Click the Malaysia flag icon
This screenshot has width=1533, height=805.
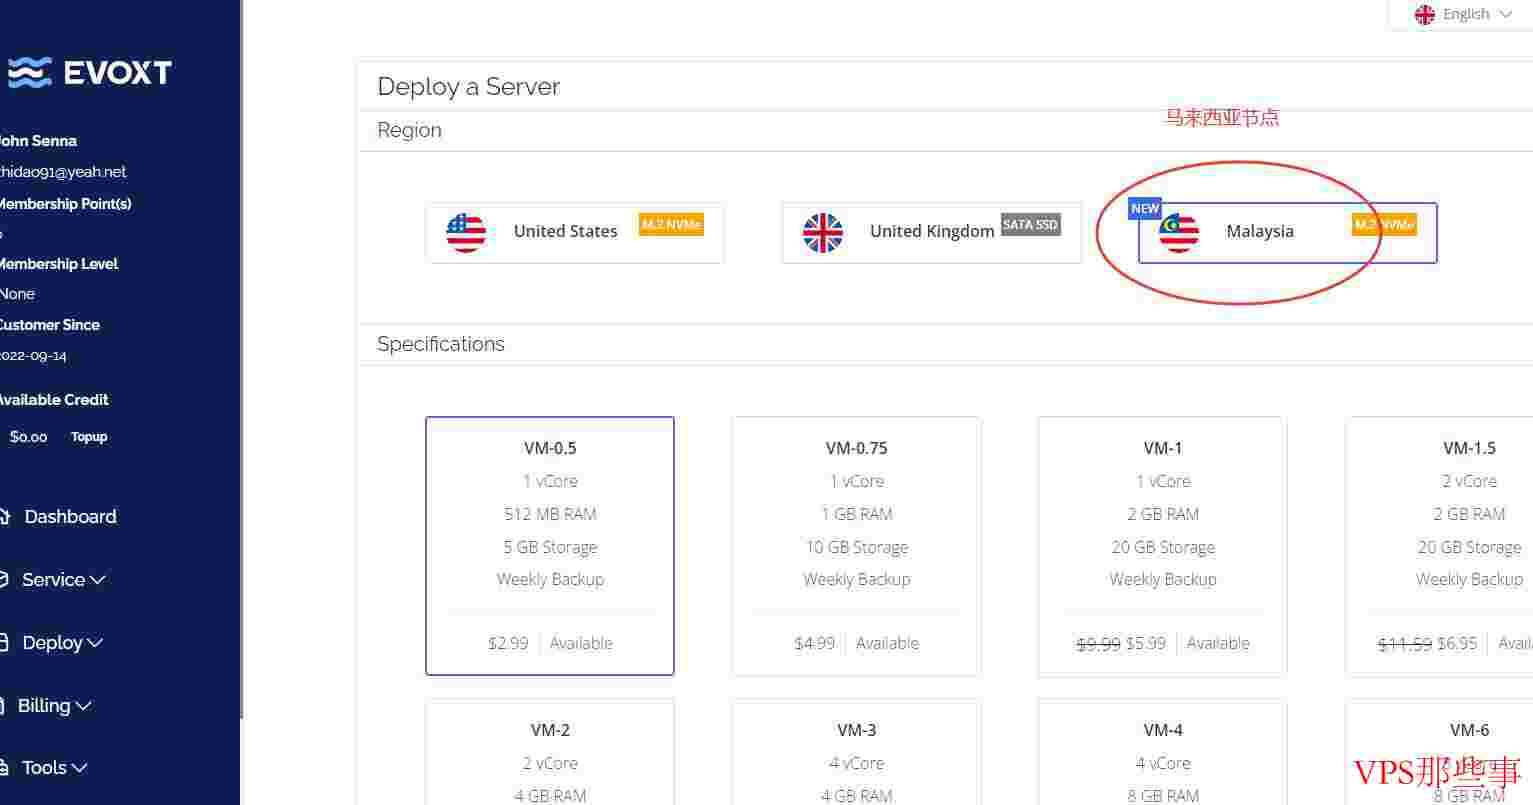coord(1179,232)
